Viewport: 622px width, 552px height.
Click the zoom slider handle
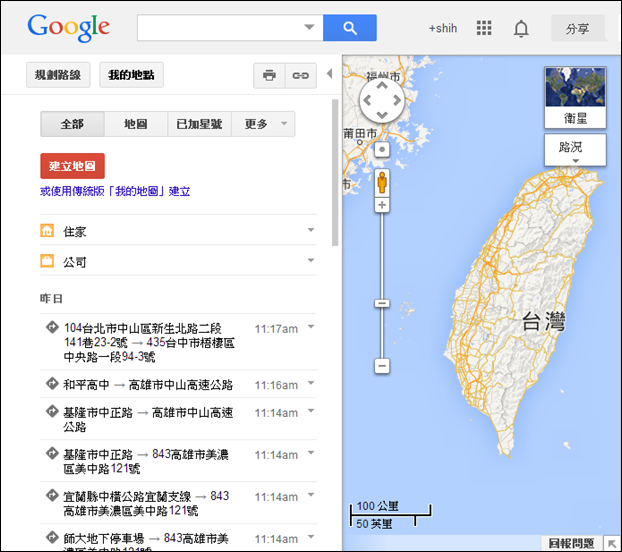[x=382, y=303]
